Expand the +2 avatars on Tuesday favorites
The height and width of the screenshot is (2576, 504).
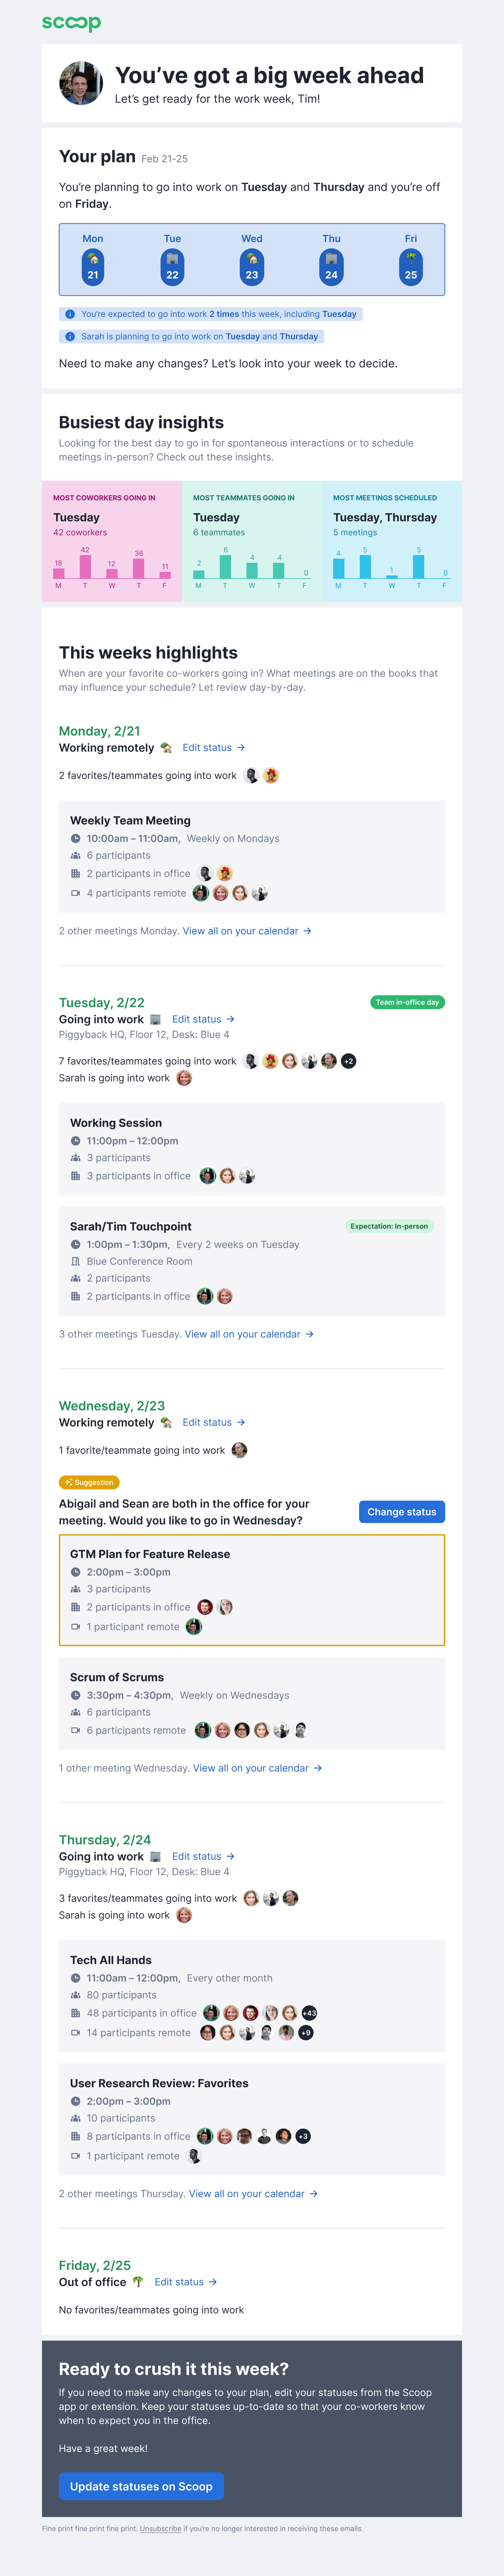coord(348,1061)
